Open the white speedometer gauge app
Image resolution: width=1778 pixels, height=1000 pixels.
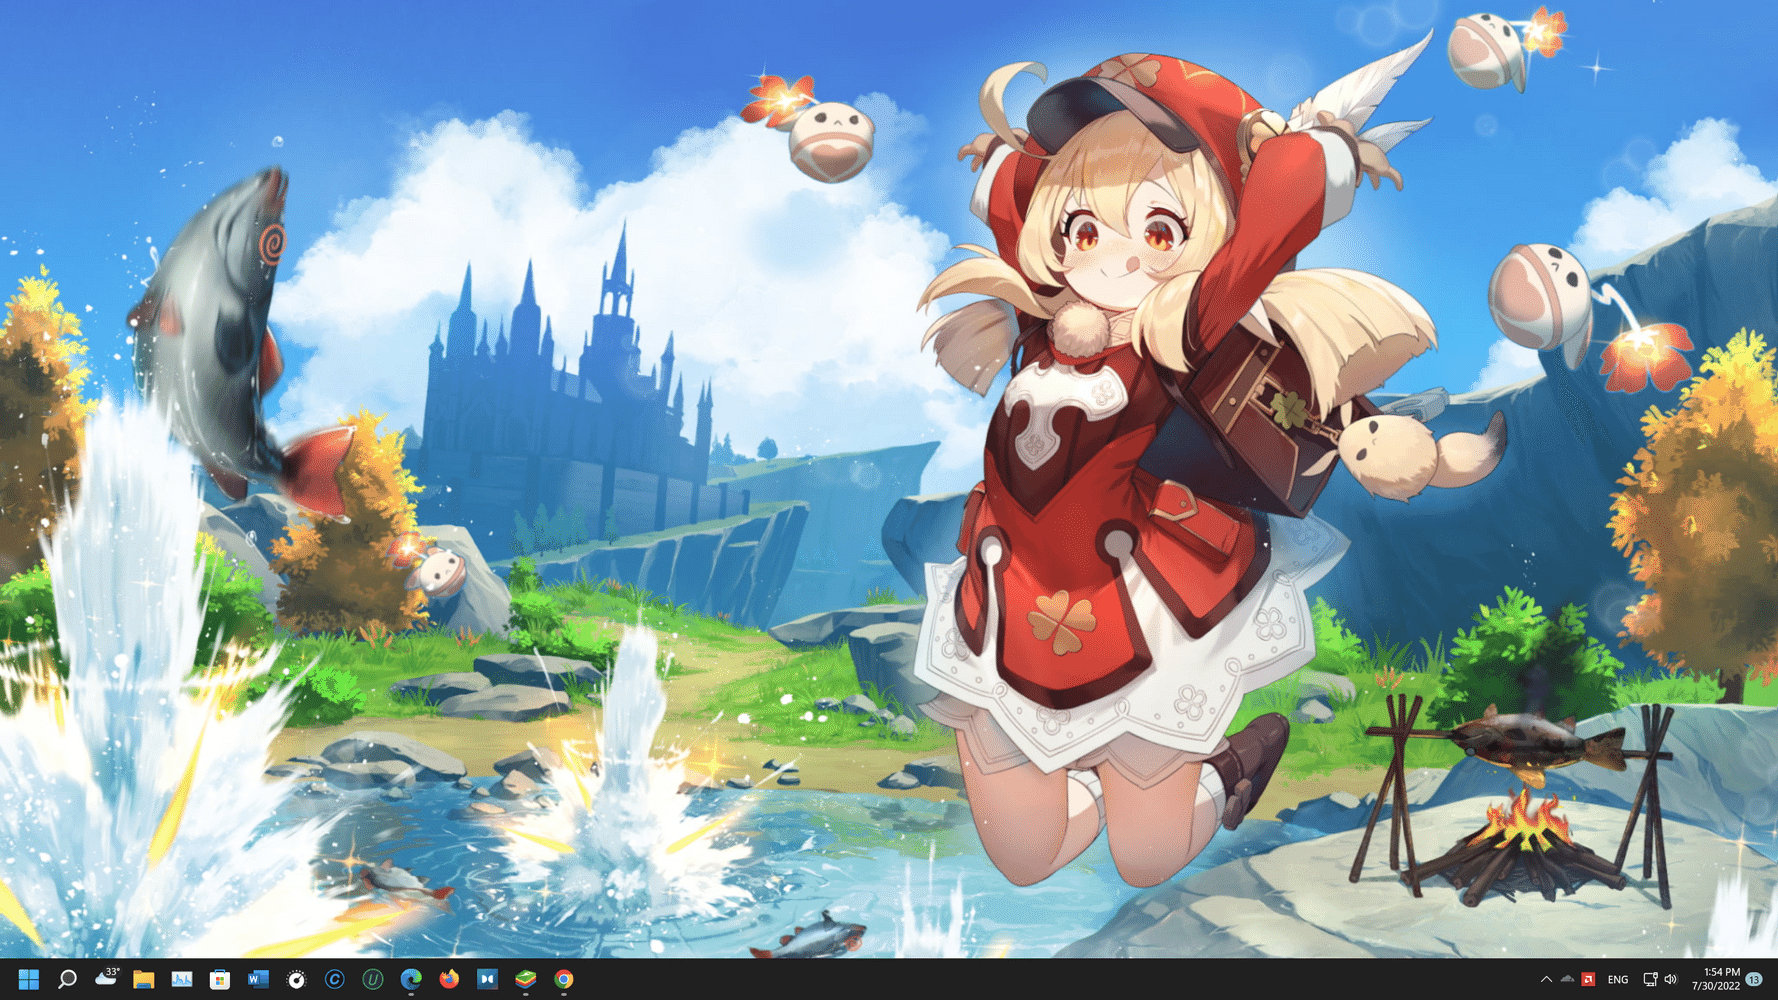(296, 979)
